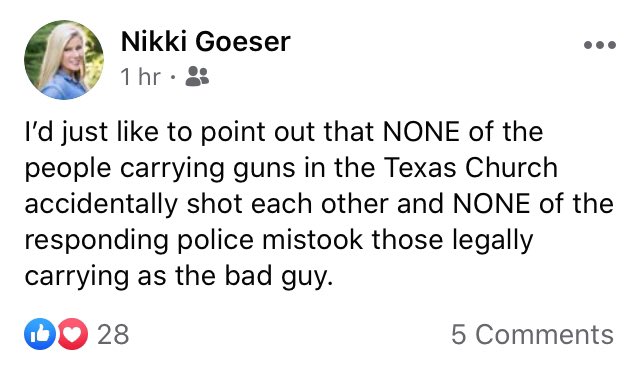The height and width of the screenshot is (366, 640).
Task: Click the friends audience icon
Action: point(197,76)
